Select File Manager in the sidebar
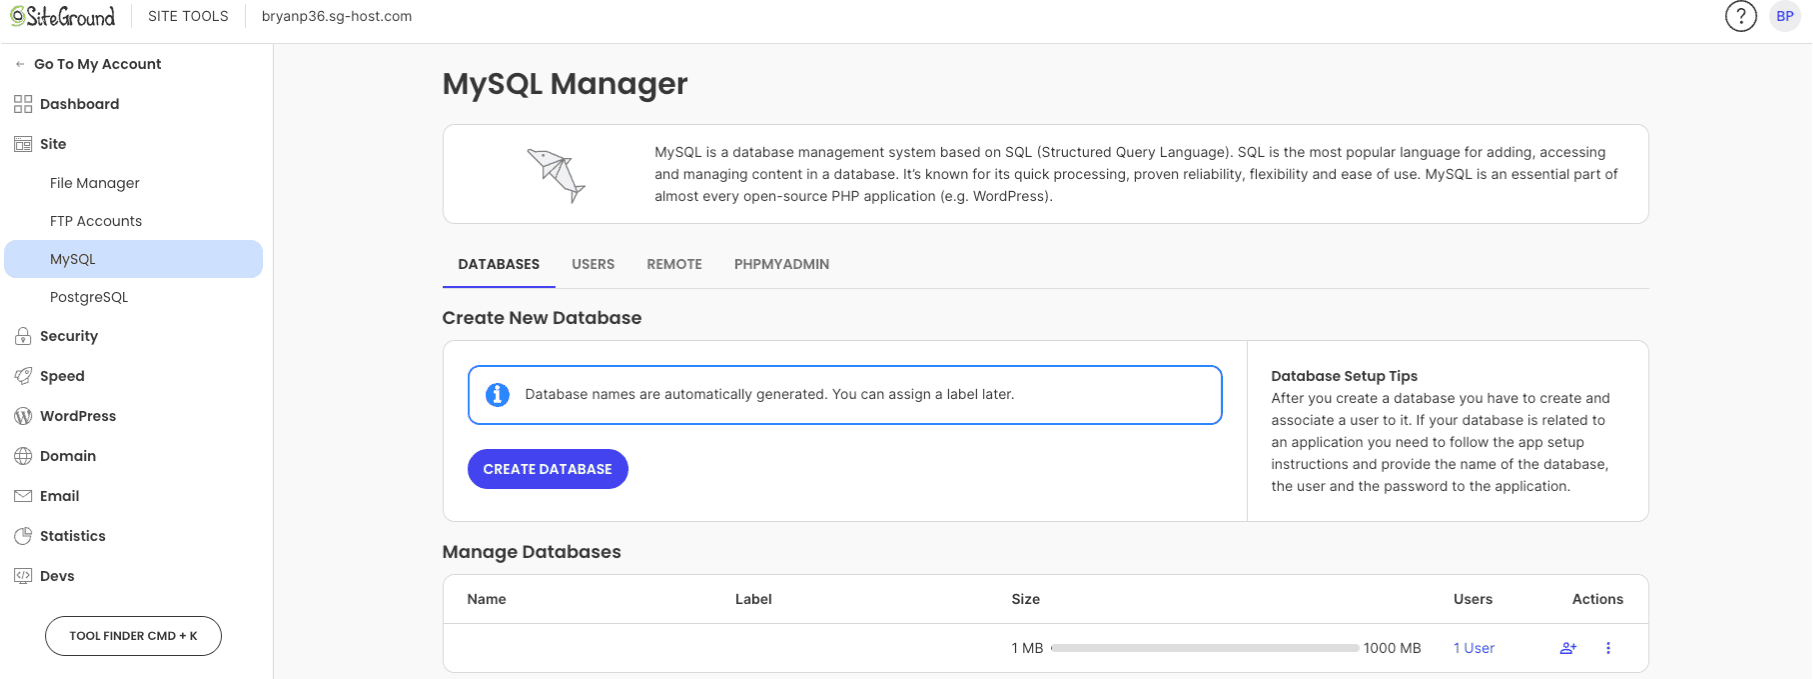This screenshot has height=679, width=1813. coord(95,183)
